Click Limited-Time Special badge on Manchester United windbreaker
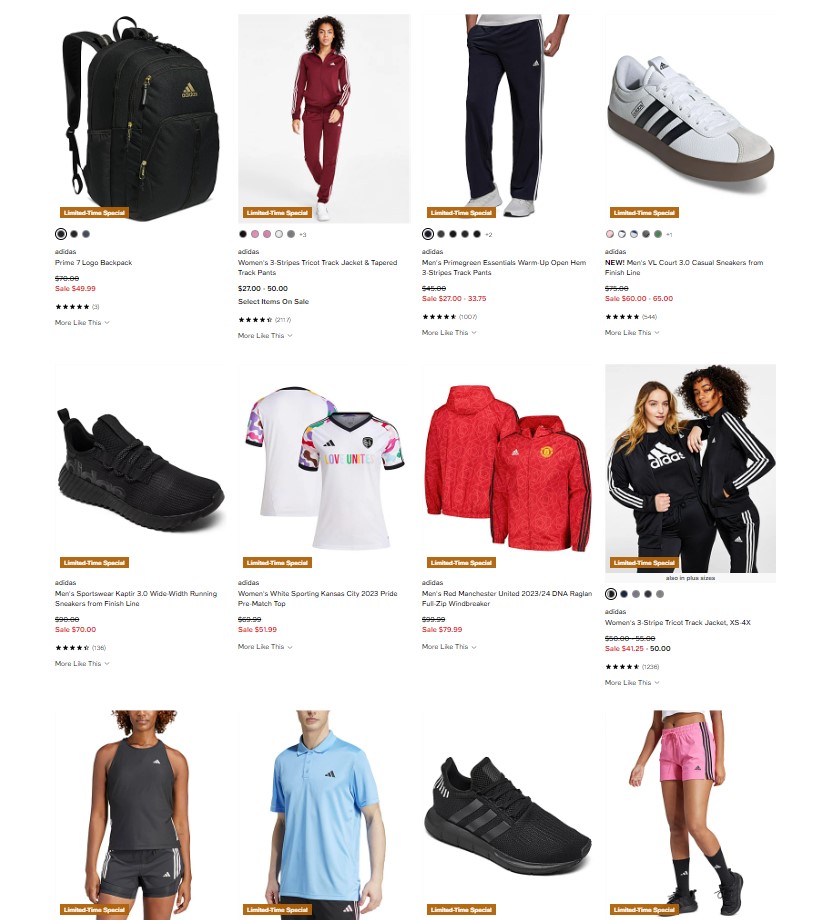Image resolution: width=816 pixels, height=920 pixels. point(461,563)
